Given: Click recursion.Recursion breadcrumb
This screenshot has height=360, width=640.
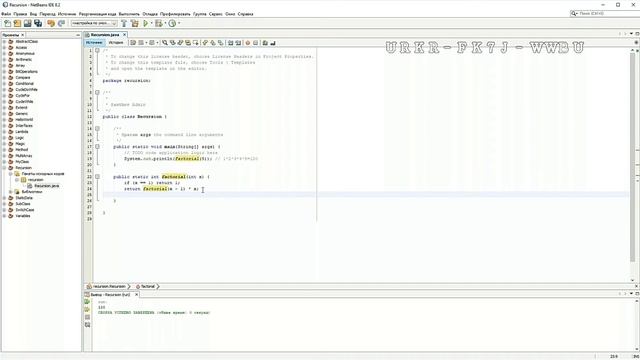Looking at the screenshot, I should [109, 287].
